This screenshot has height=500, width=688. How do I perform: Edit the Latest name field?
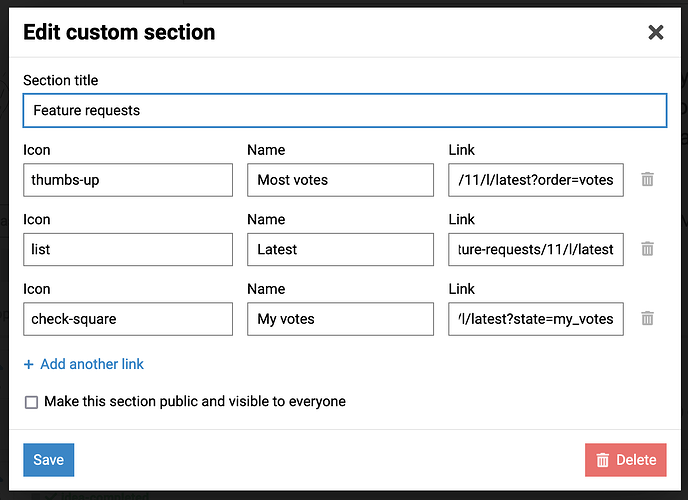pos(340,250)
